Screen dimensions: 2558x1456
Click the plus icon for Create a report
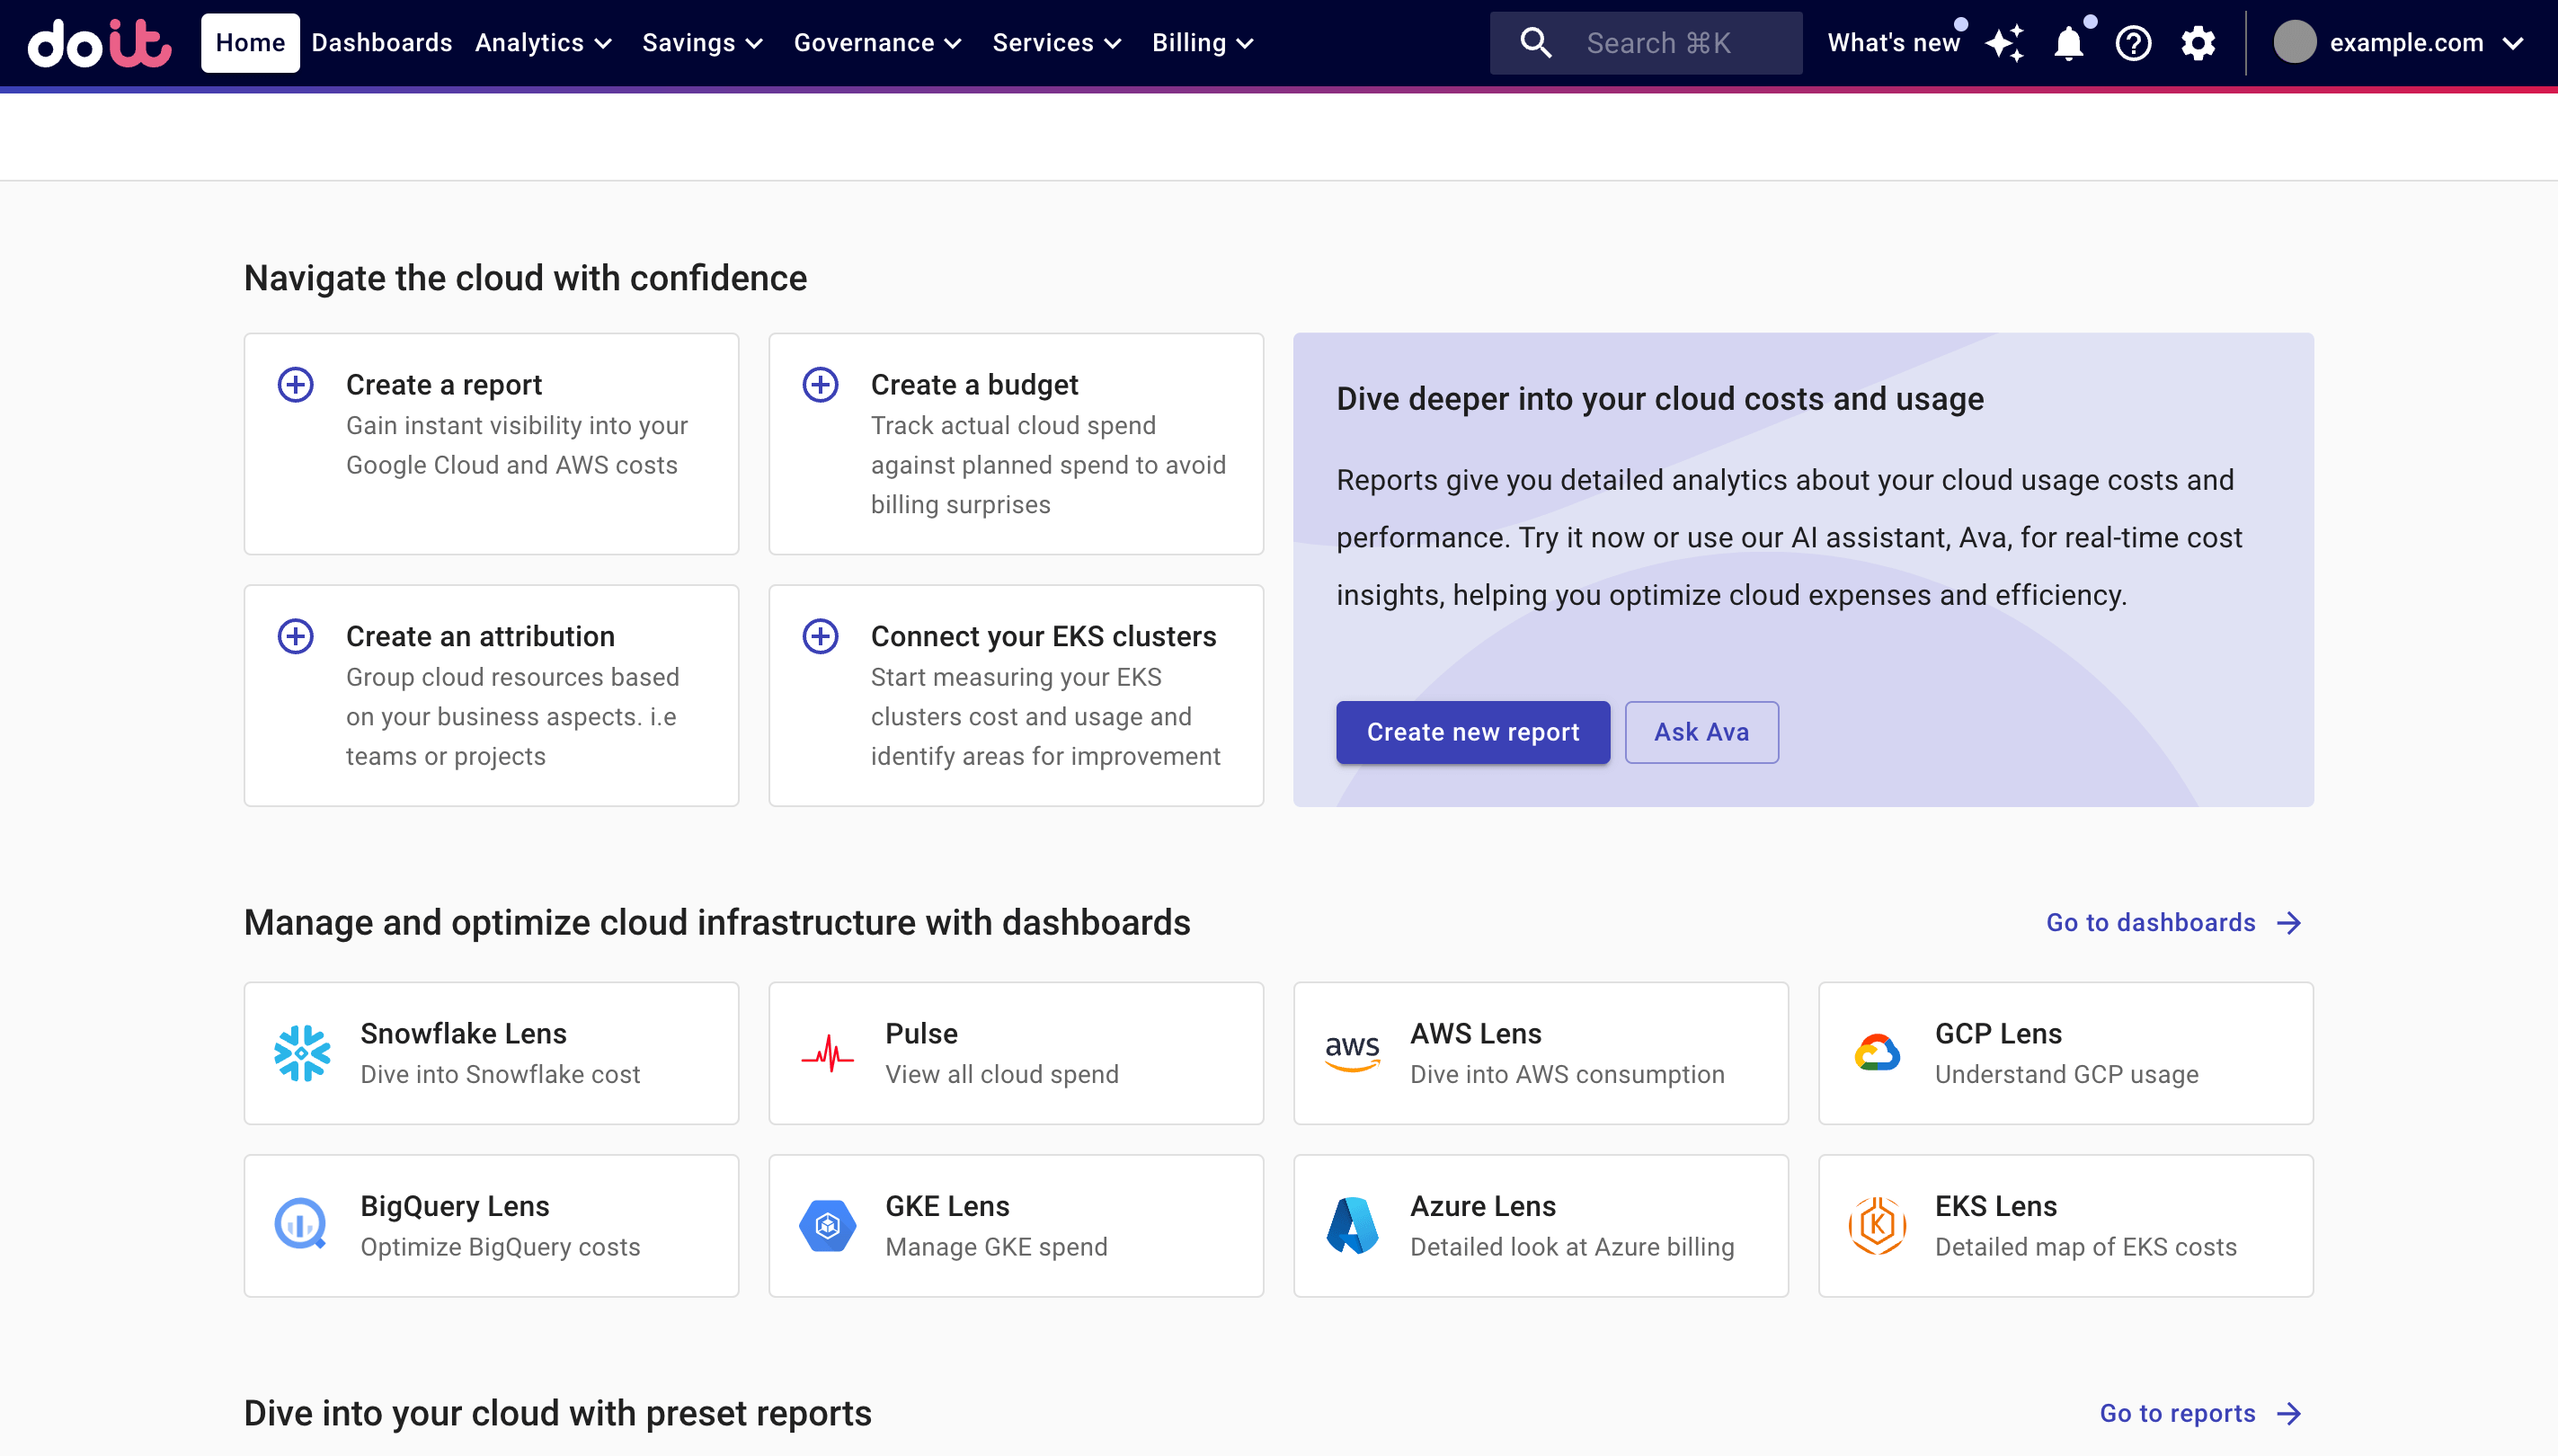295,385
